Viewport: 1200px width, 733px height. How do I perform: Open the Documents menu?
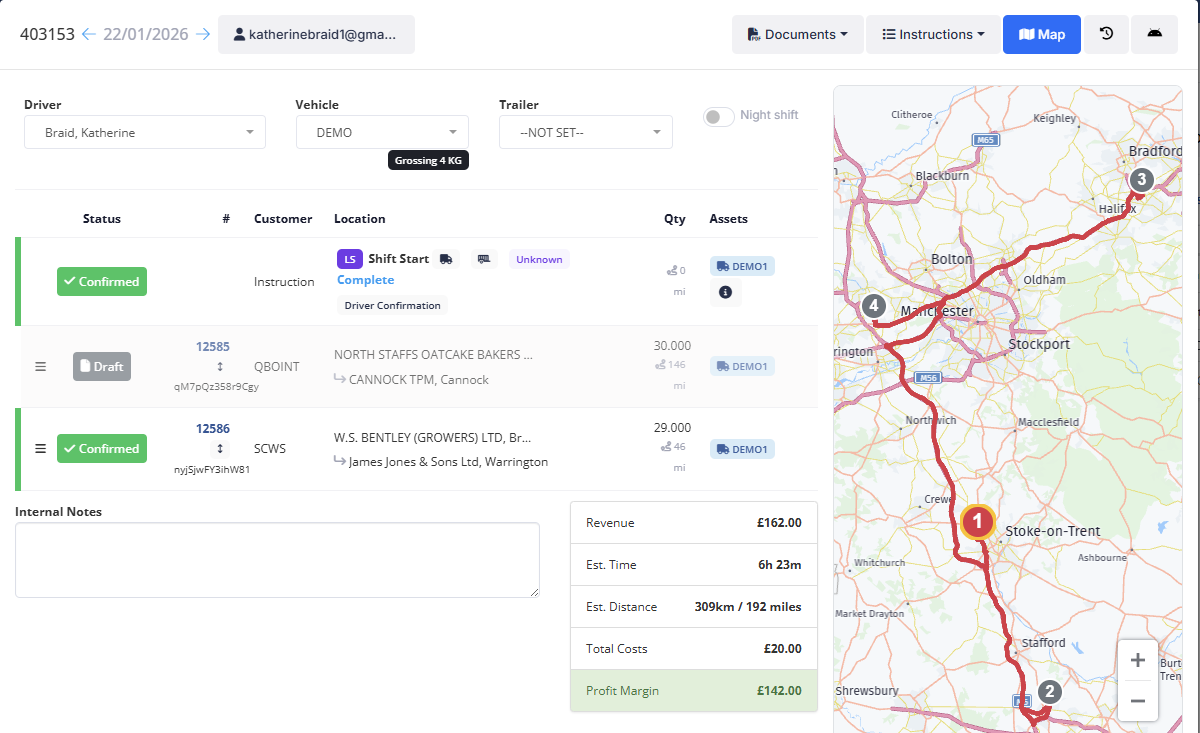pyautogui.click(x=796, y=34)
